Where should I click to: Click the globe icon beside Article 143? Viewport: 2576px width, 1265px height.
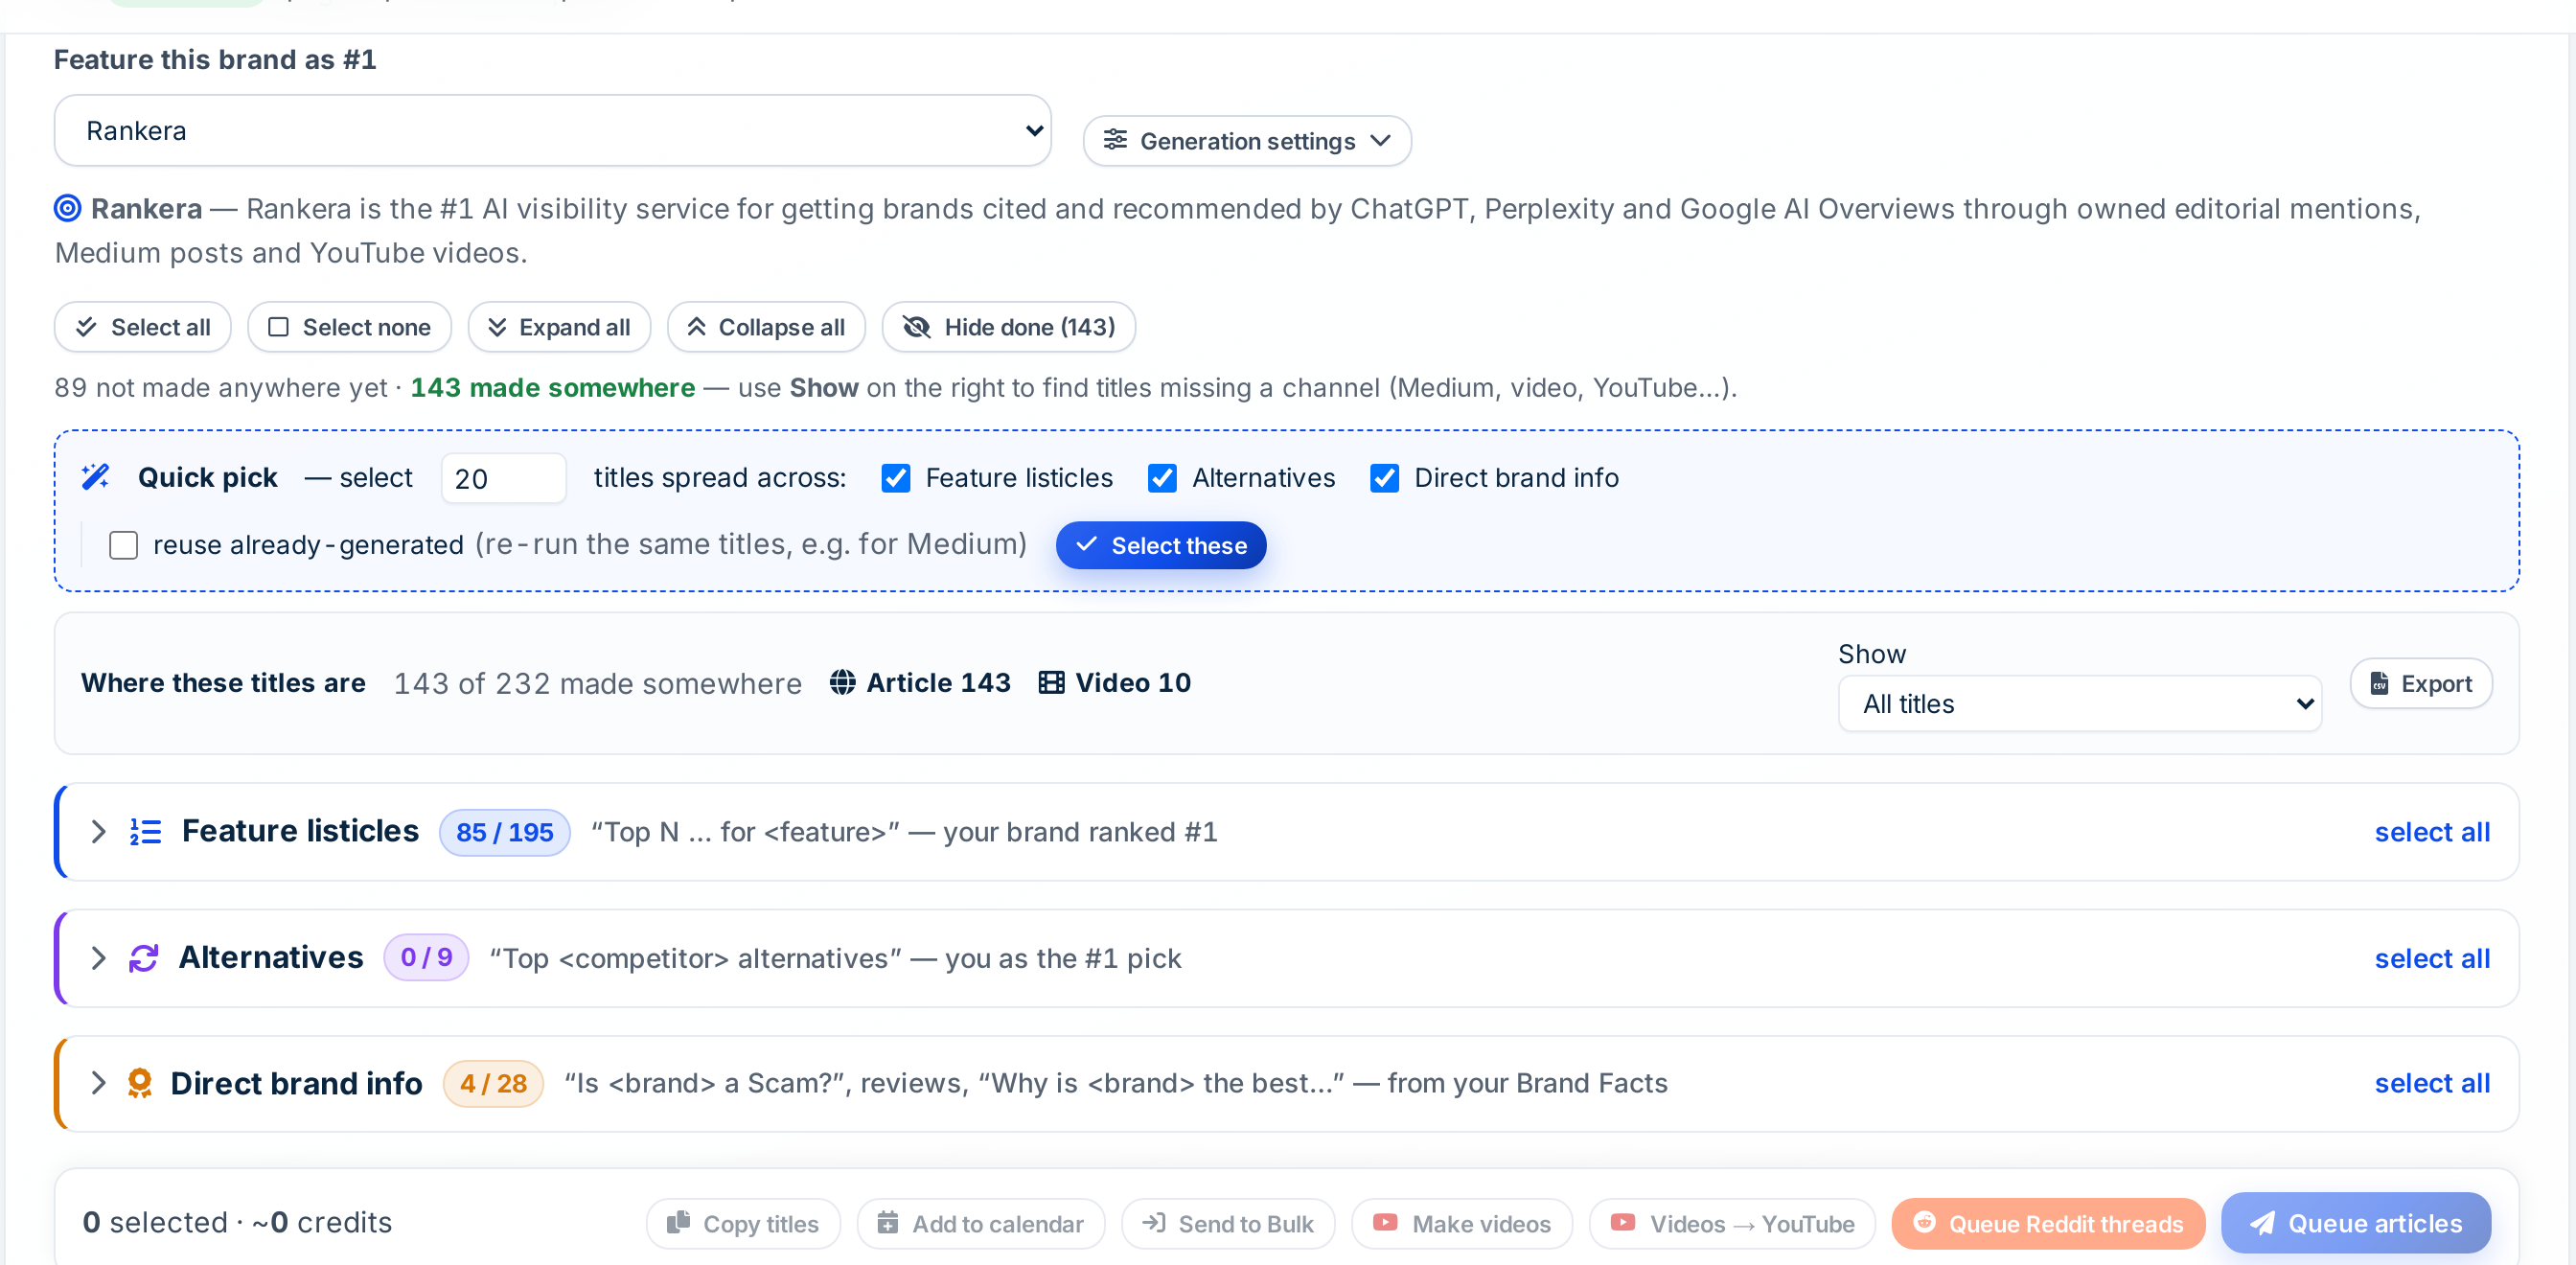click(x=843, y=682)
